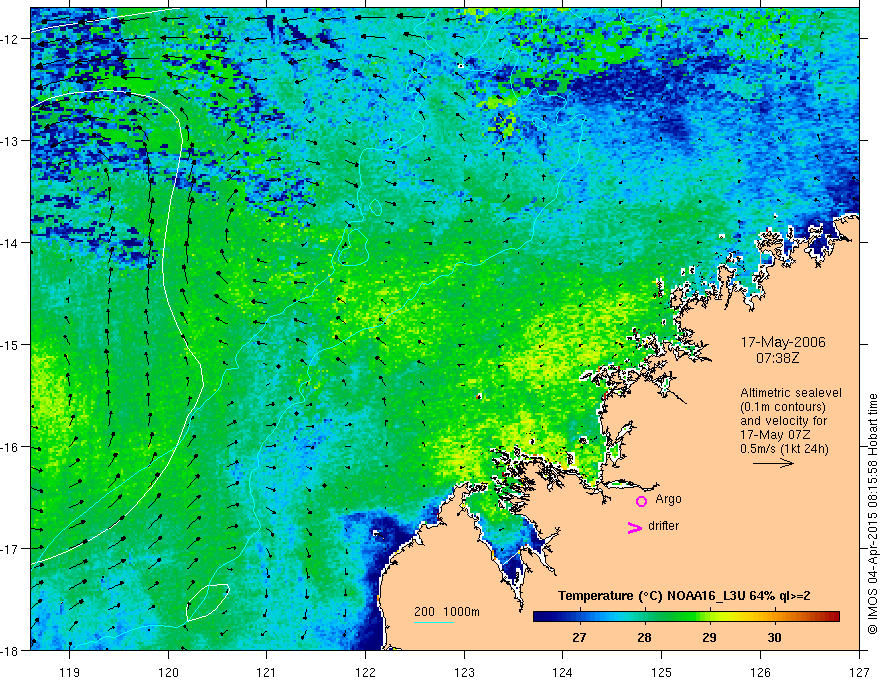
Task: Click the latitude -17 axis label
Action: tap(11, 548)
